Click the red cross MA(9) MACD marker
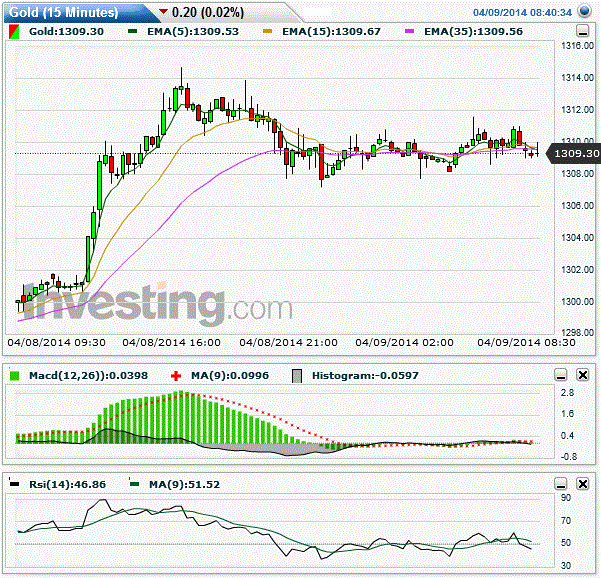 point(176,376)
